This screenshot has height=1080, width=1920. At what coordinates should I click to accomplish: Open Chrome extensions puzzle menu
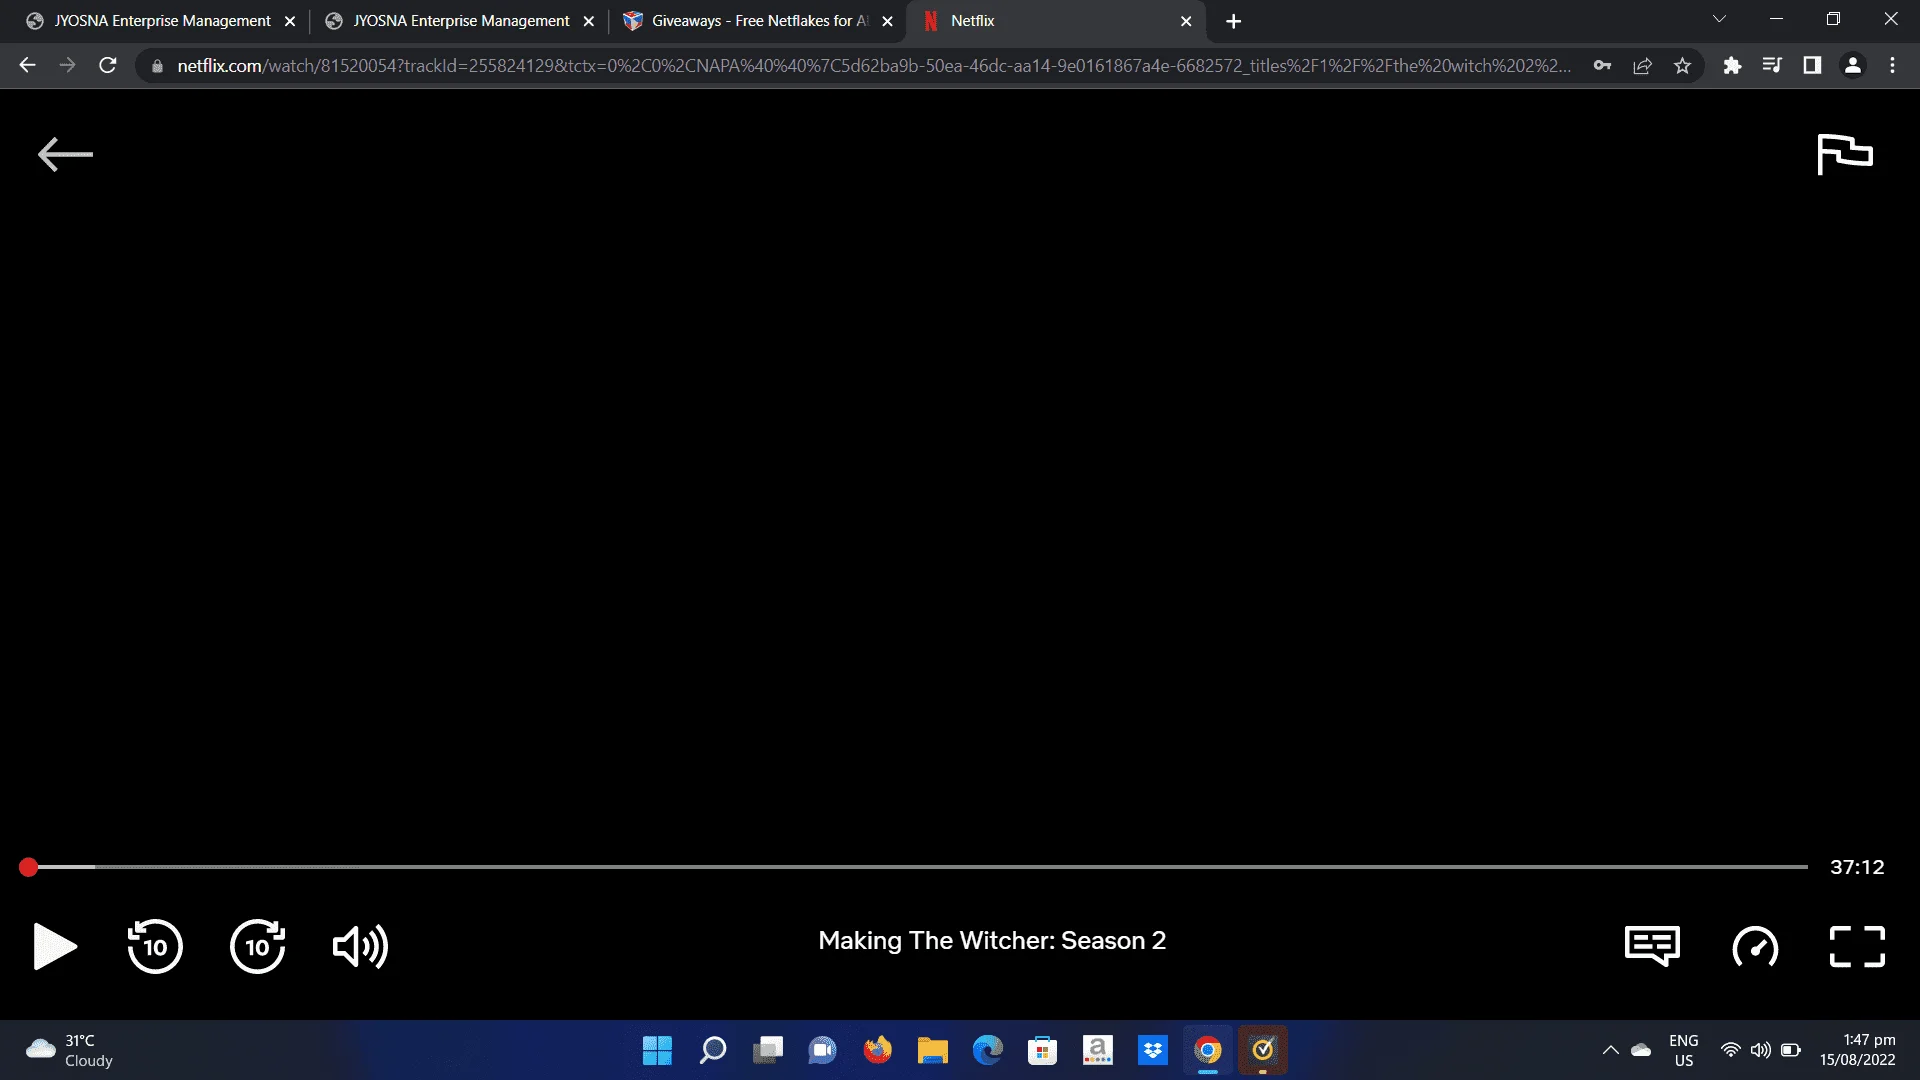click(x=1732, y=66)
